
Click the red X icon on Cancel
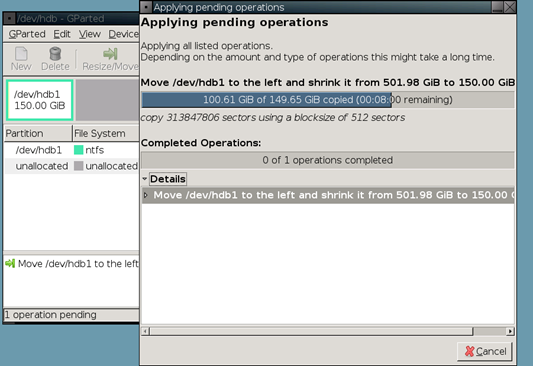click(469, 351)
